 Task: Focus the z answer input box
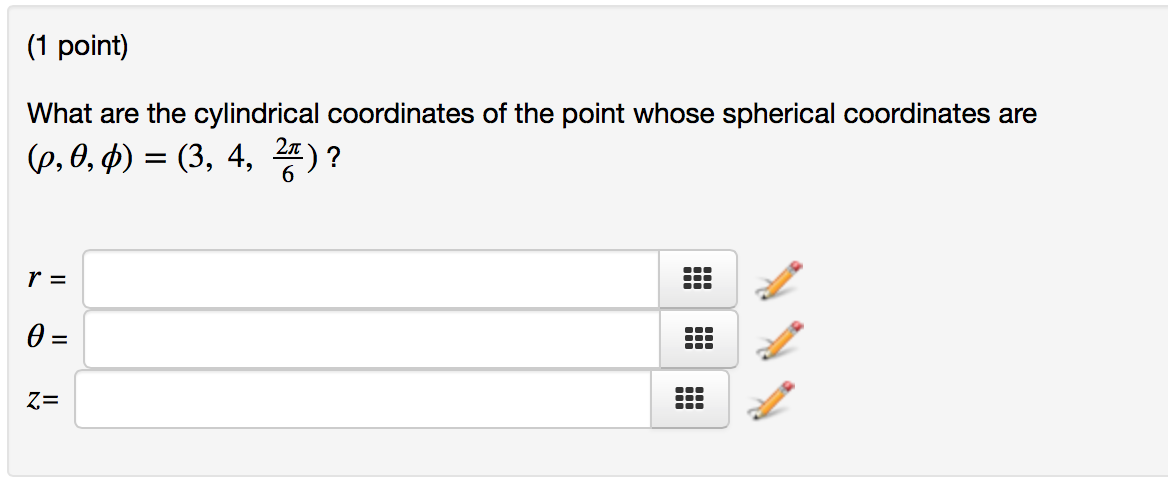[x=364, y=400]
